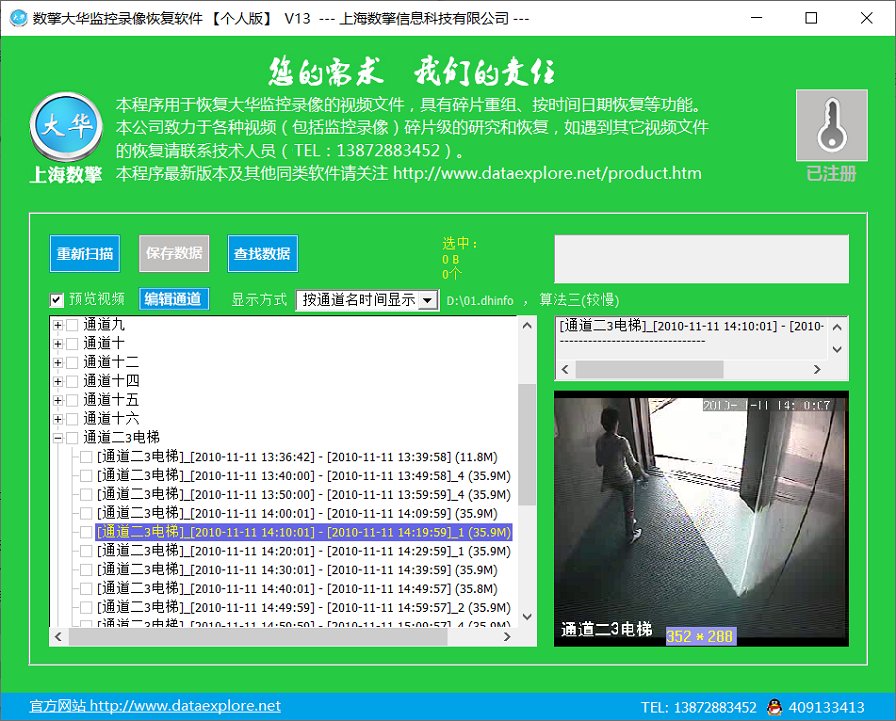Check the 通道十六 checkbox
The width and height of the screenshot is (896, 721).
tap(72, 419)
